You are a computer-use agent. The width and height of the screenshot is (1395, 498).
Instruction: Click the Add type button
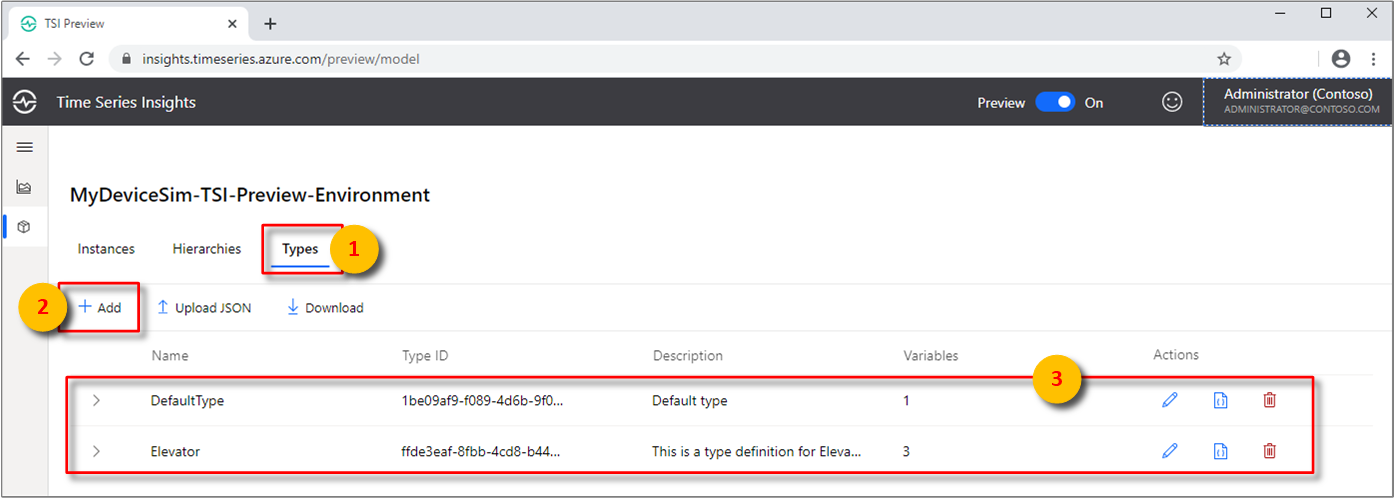coord(100,307)
